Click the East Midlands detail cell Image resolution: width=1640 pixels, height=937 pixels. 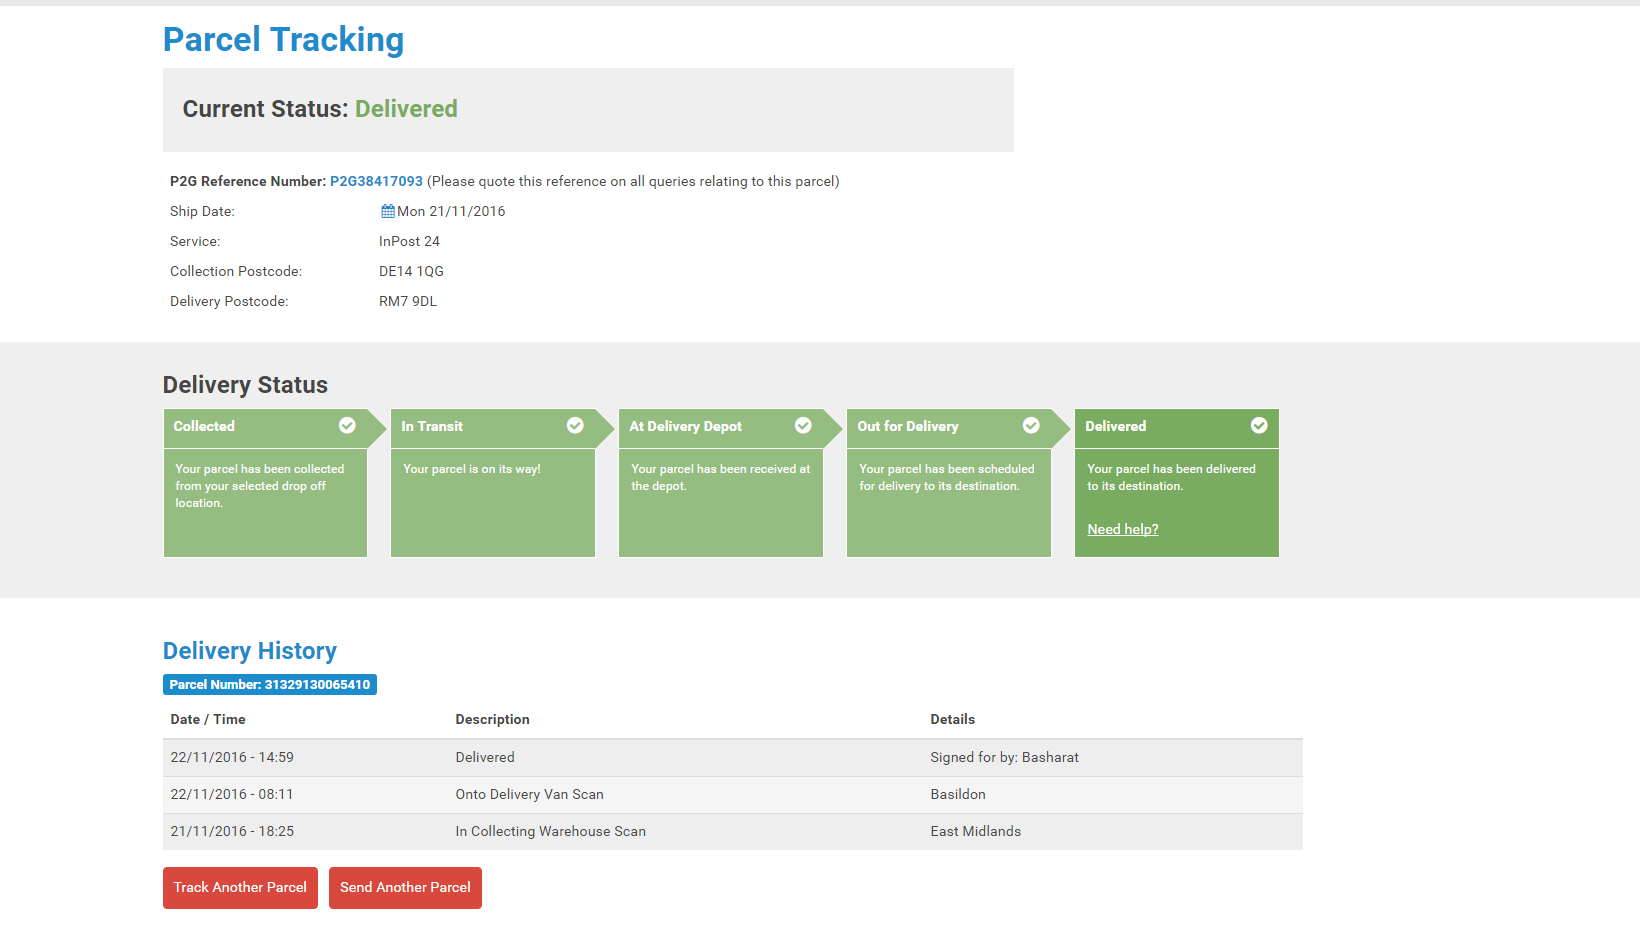976,831
